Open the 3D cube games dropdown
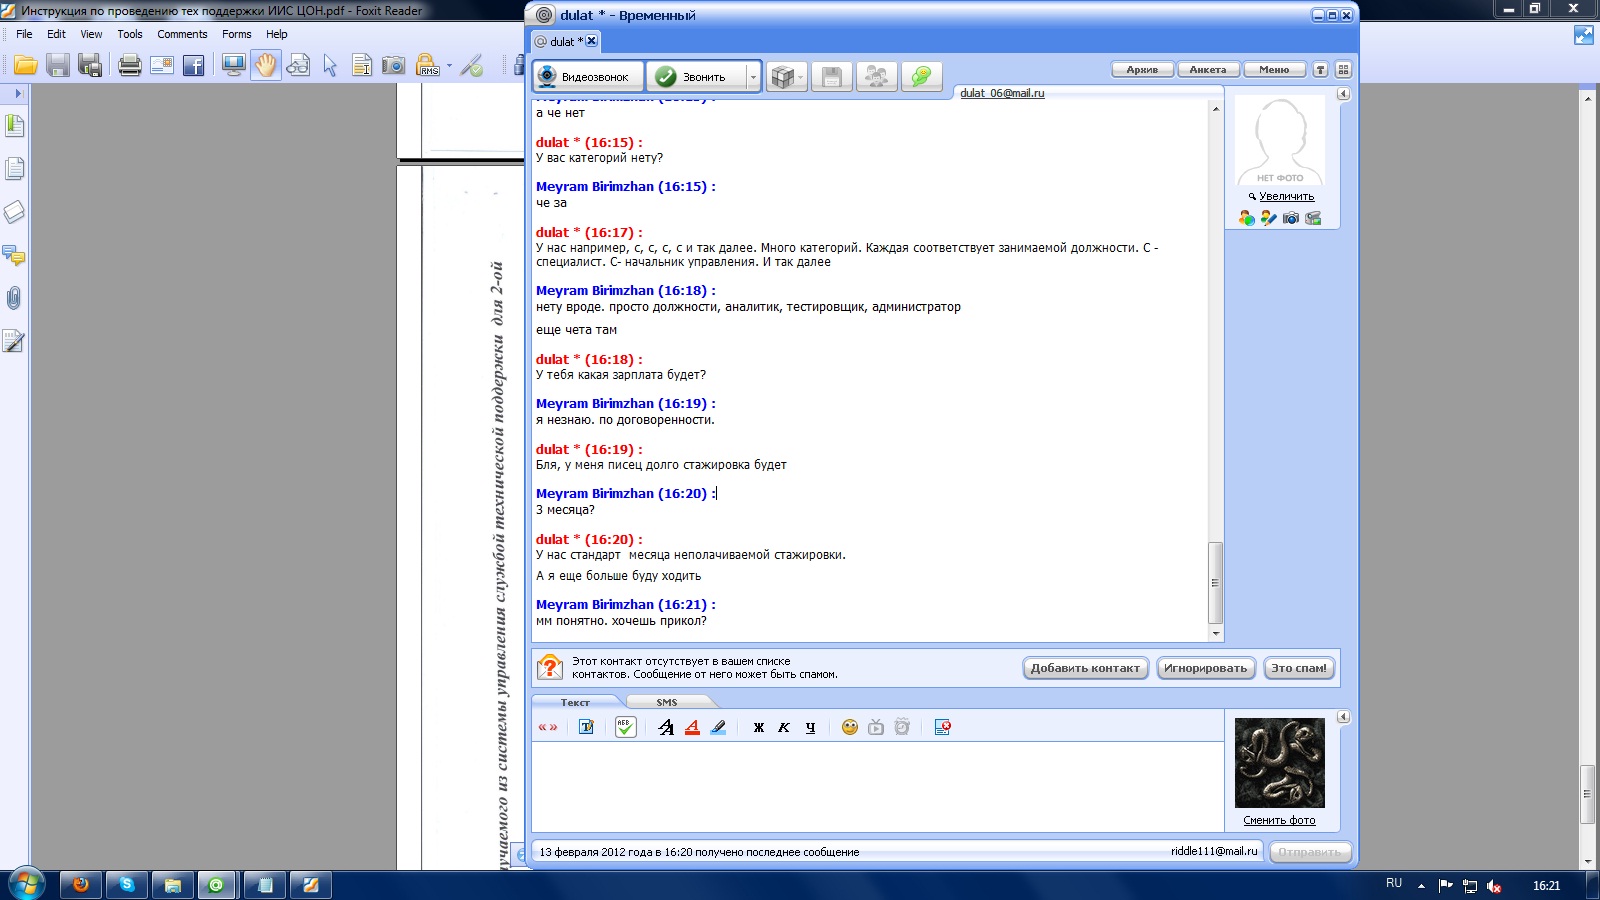The image size is (1600, 900). pyautogui.click(x=787, y=77)
